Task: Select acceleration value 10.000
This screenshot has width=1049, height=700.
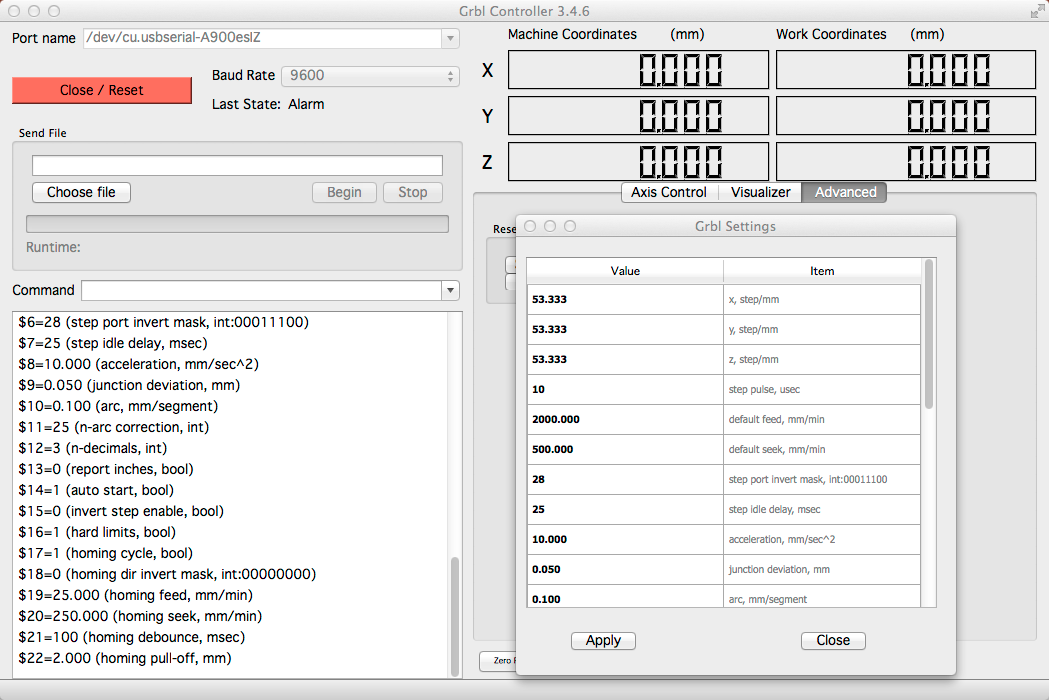Action: pos(625,539)
